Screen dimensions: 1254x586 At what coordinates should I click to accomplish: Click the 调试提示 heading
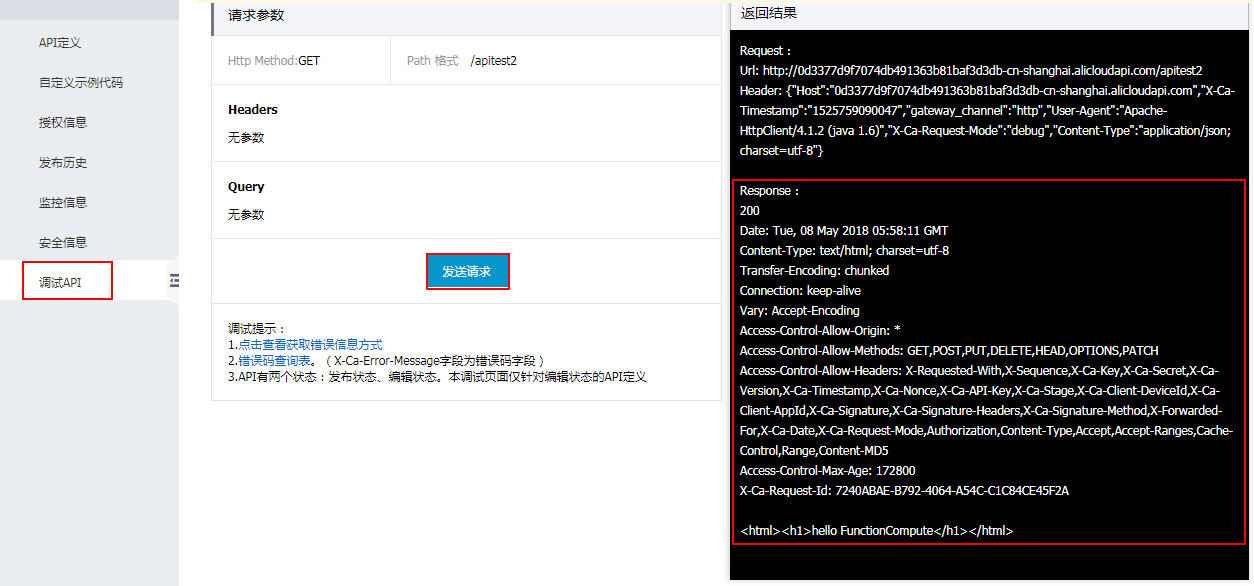[257, 328]
